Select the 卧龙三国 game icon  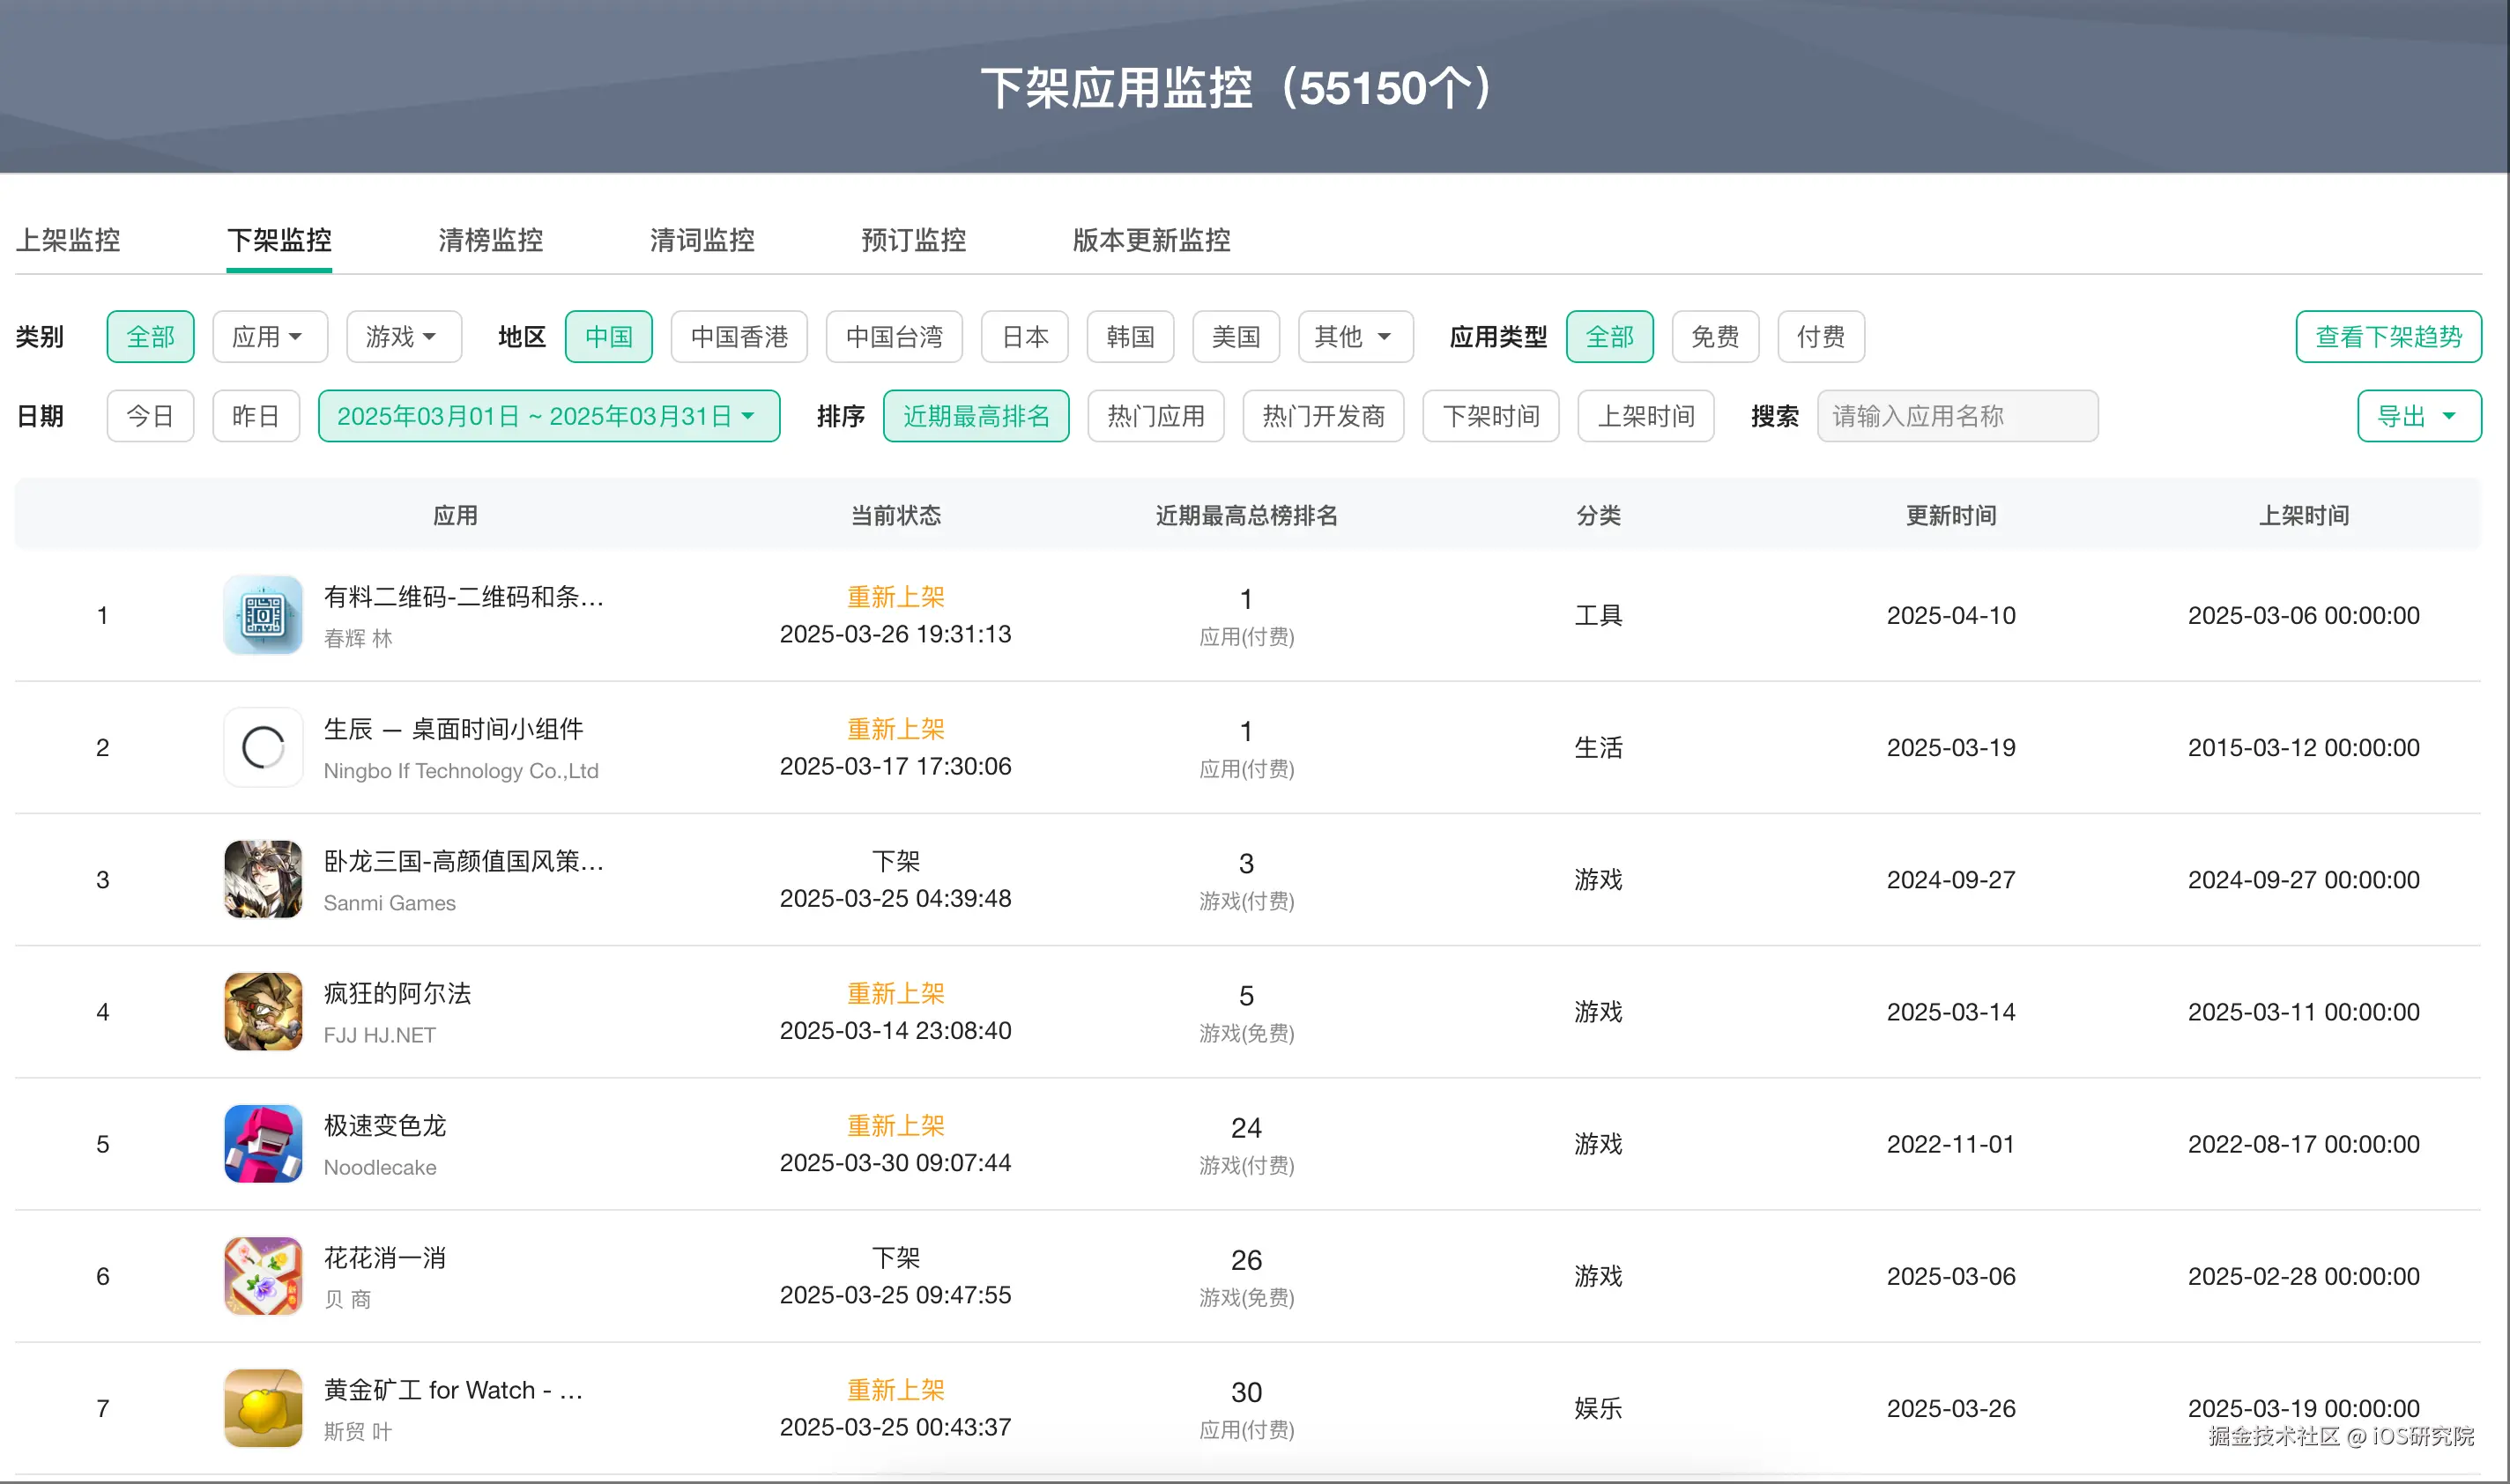(263, 879)
